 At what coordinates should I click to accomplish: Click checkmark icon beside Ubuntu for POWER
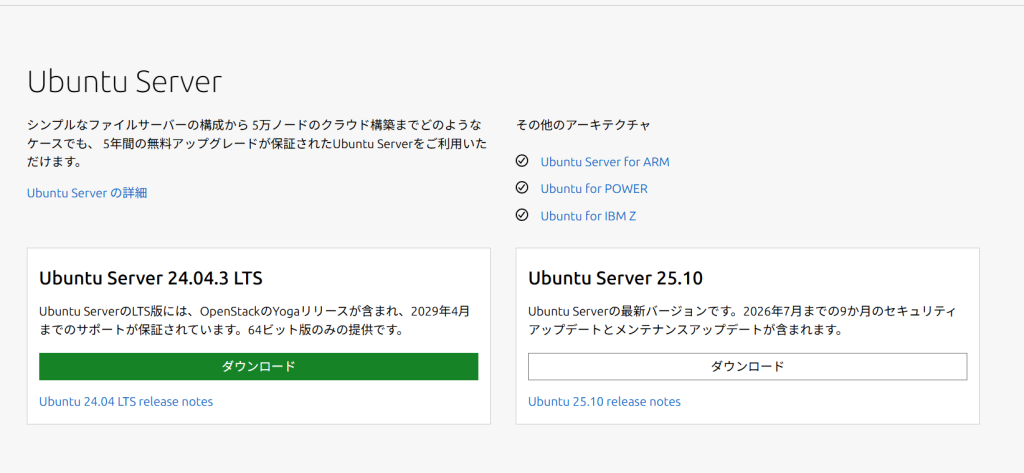click(x=521, y=188)
